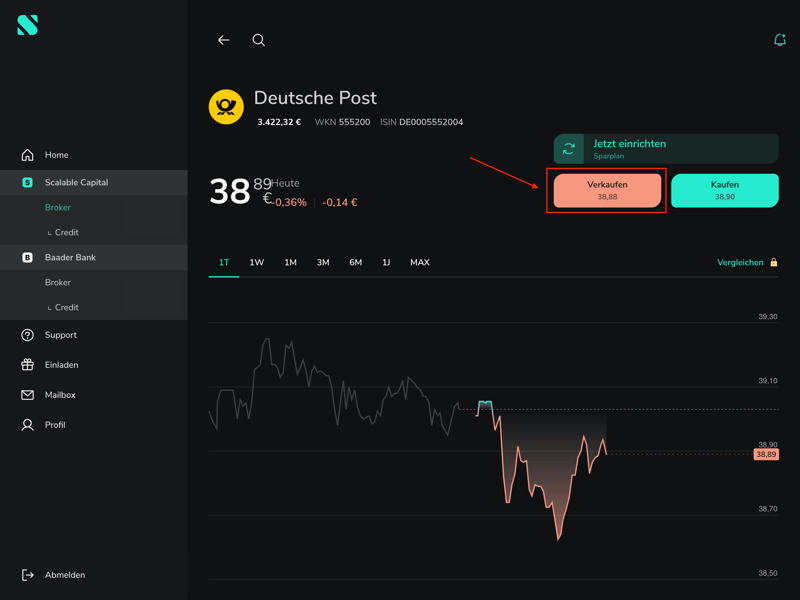Click the WKN 555200 text
800x600 pixels.
pos(342,122)
